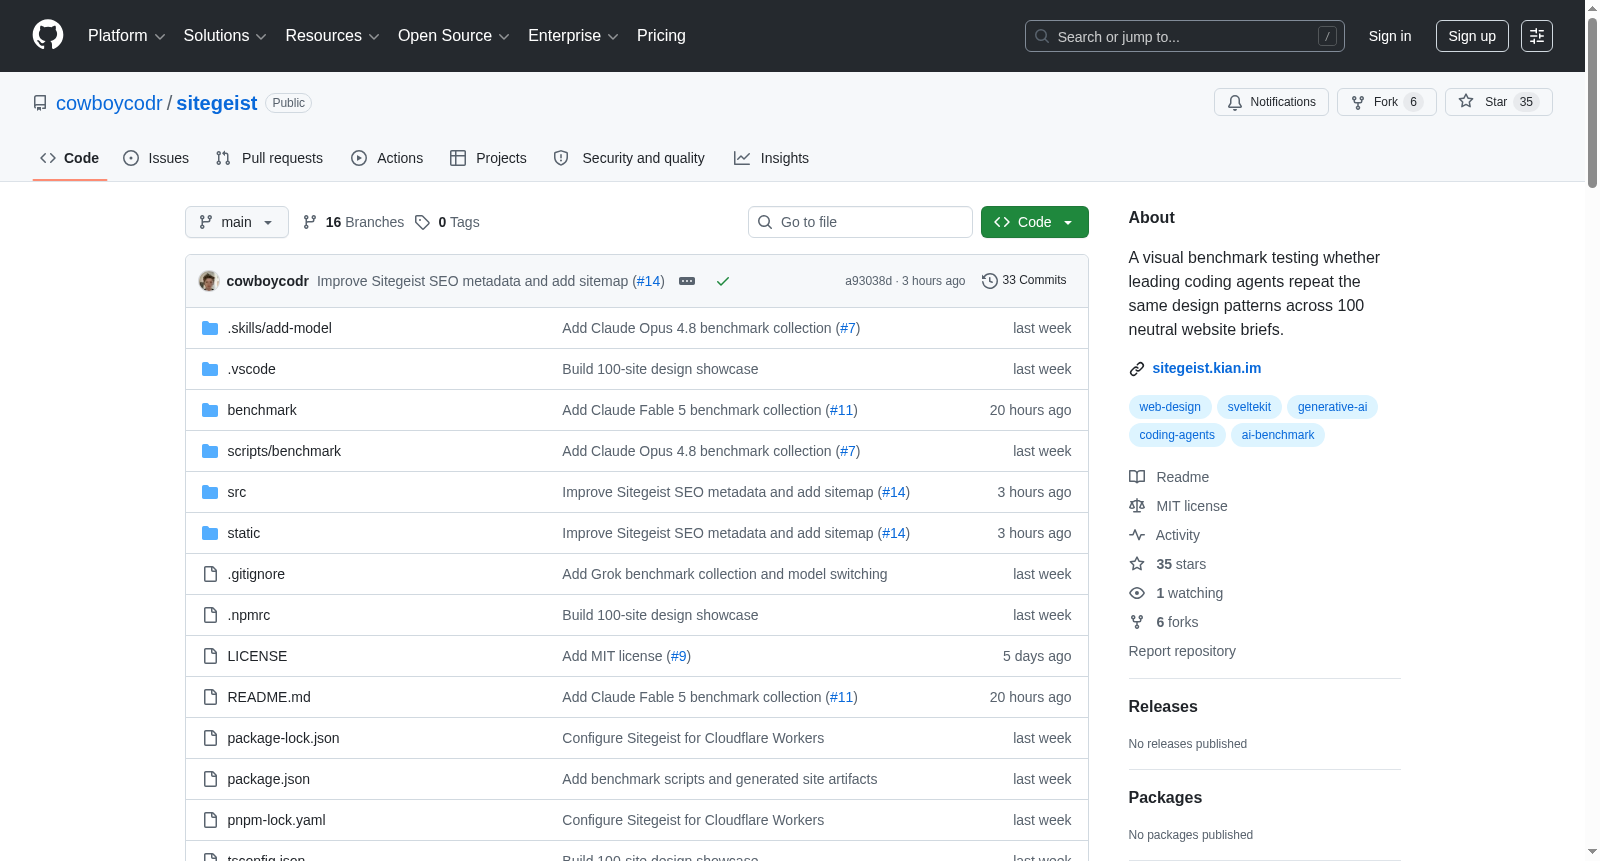Select the Code repository tab
This screenshot has height=861, width=1600.
[x=70, y=158]
